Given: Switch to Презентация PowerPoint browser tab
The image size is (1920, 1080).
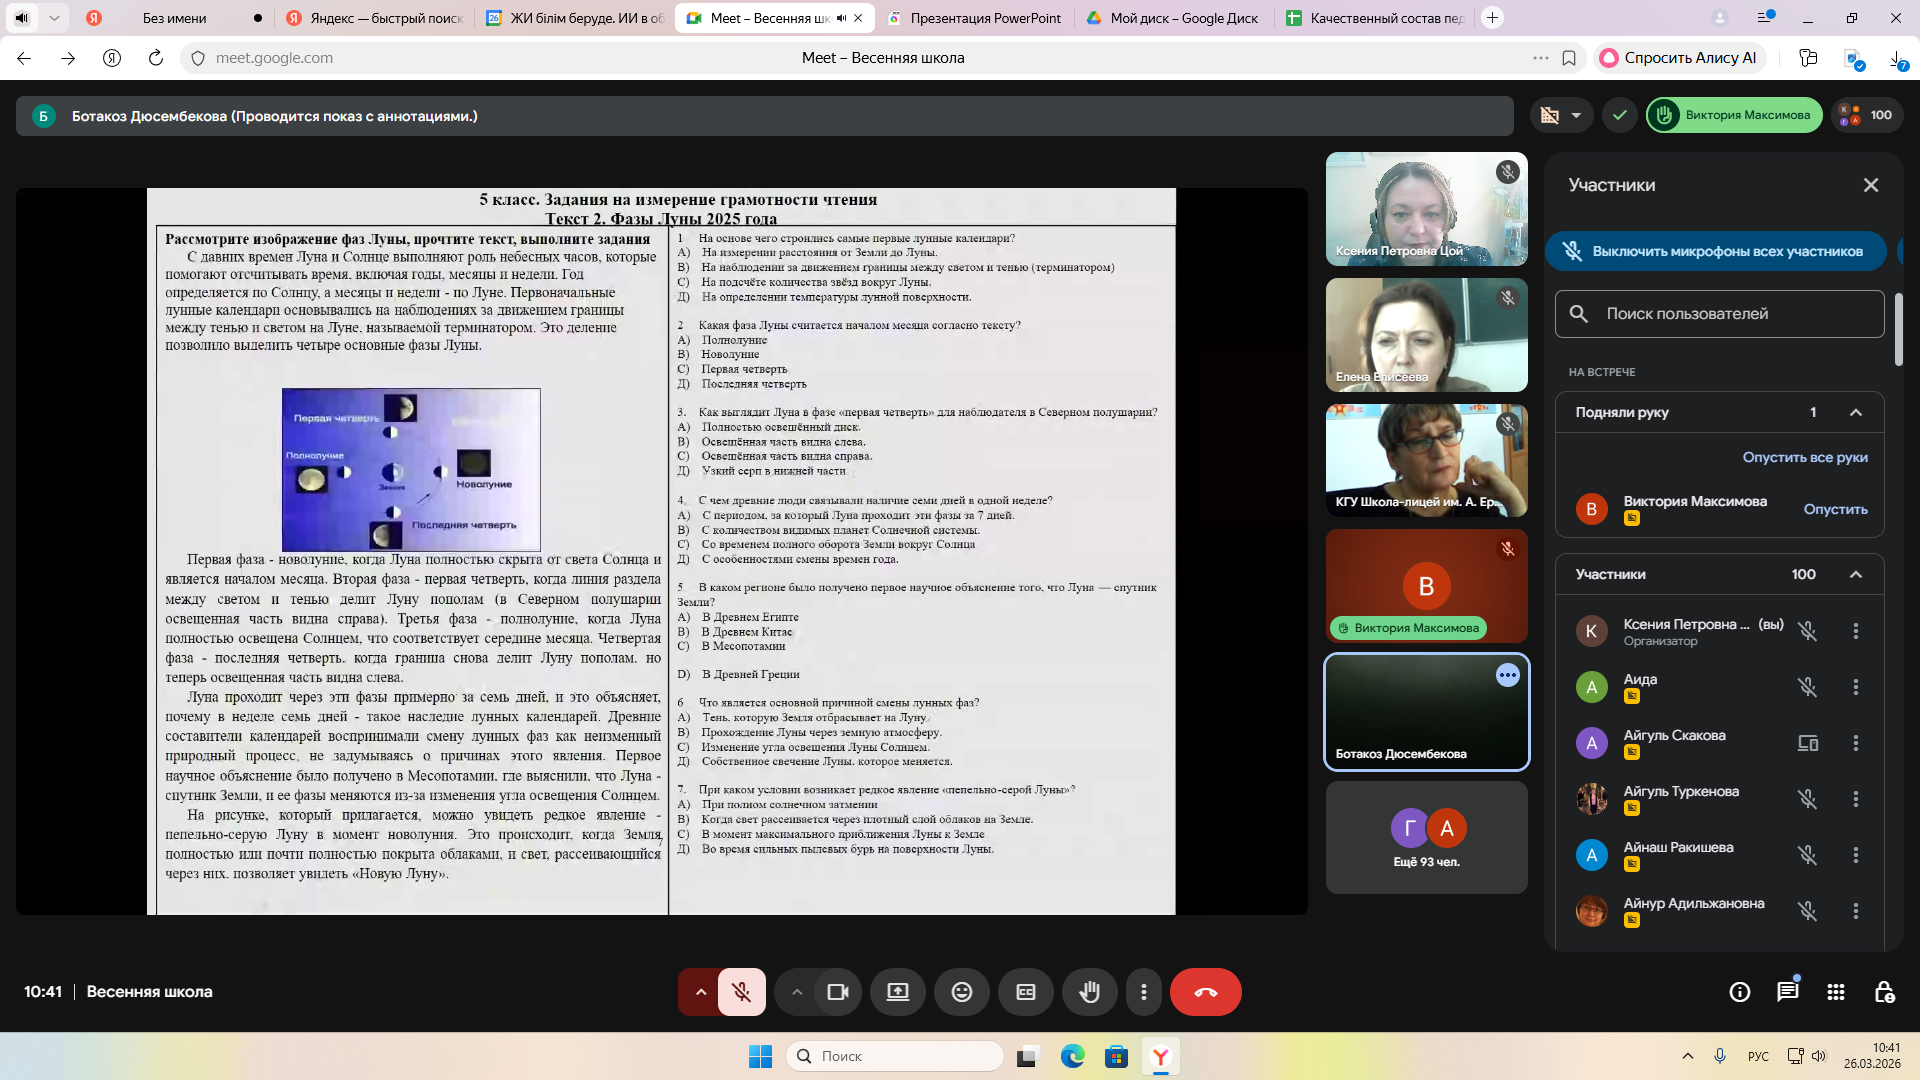Looking at the screenshot, I should coord(984,18).
